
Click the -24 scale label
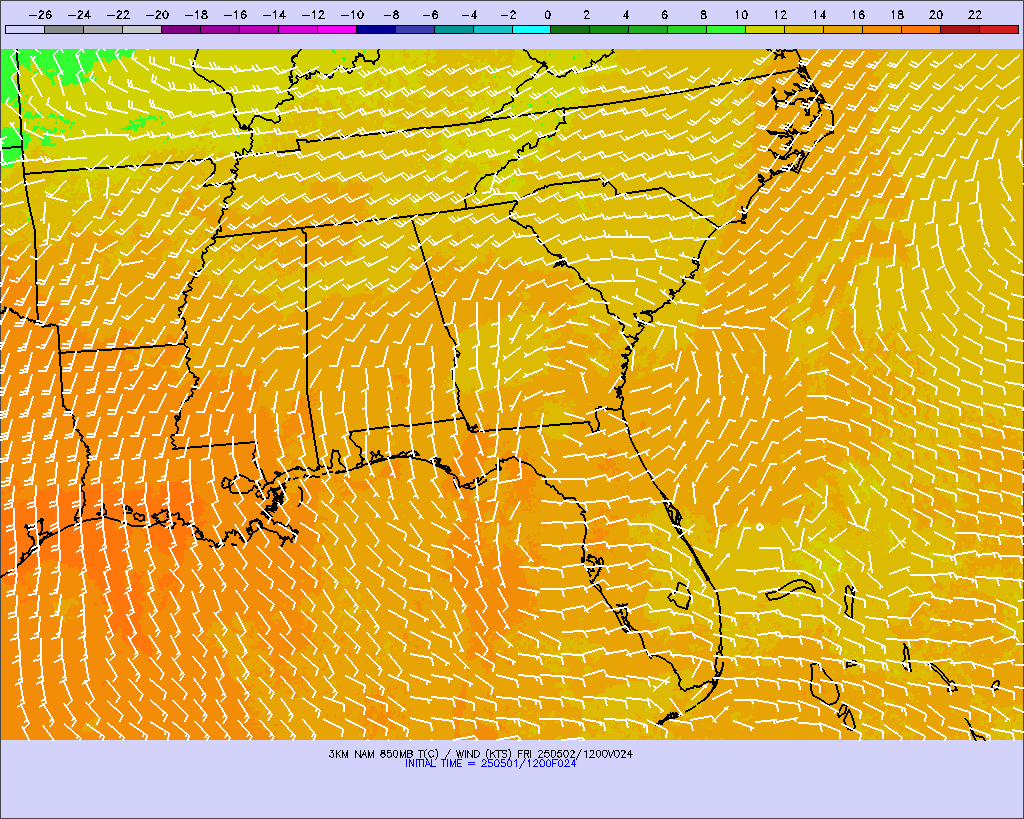[80, 15]
